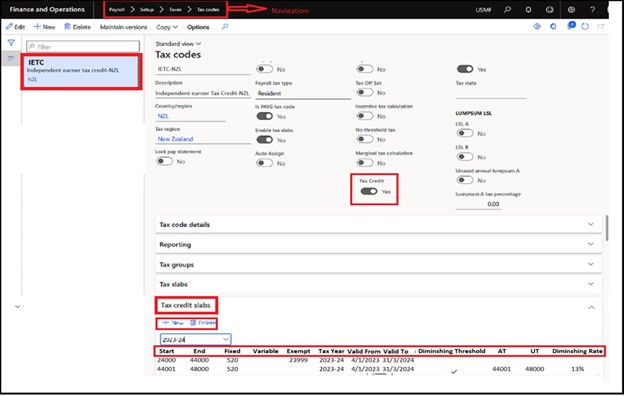The image size is (624, 396).
Task: Click the Description input field
Action: pos(203,93)
